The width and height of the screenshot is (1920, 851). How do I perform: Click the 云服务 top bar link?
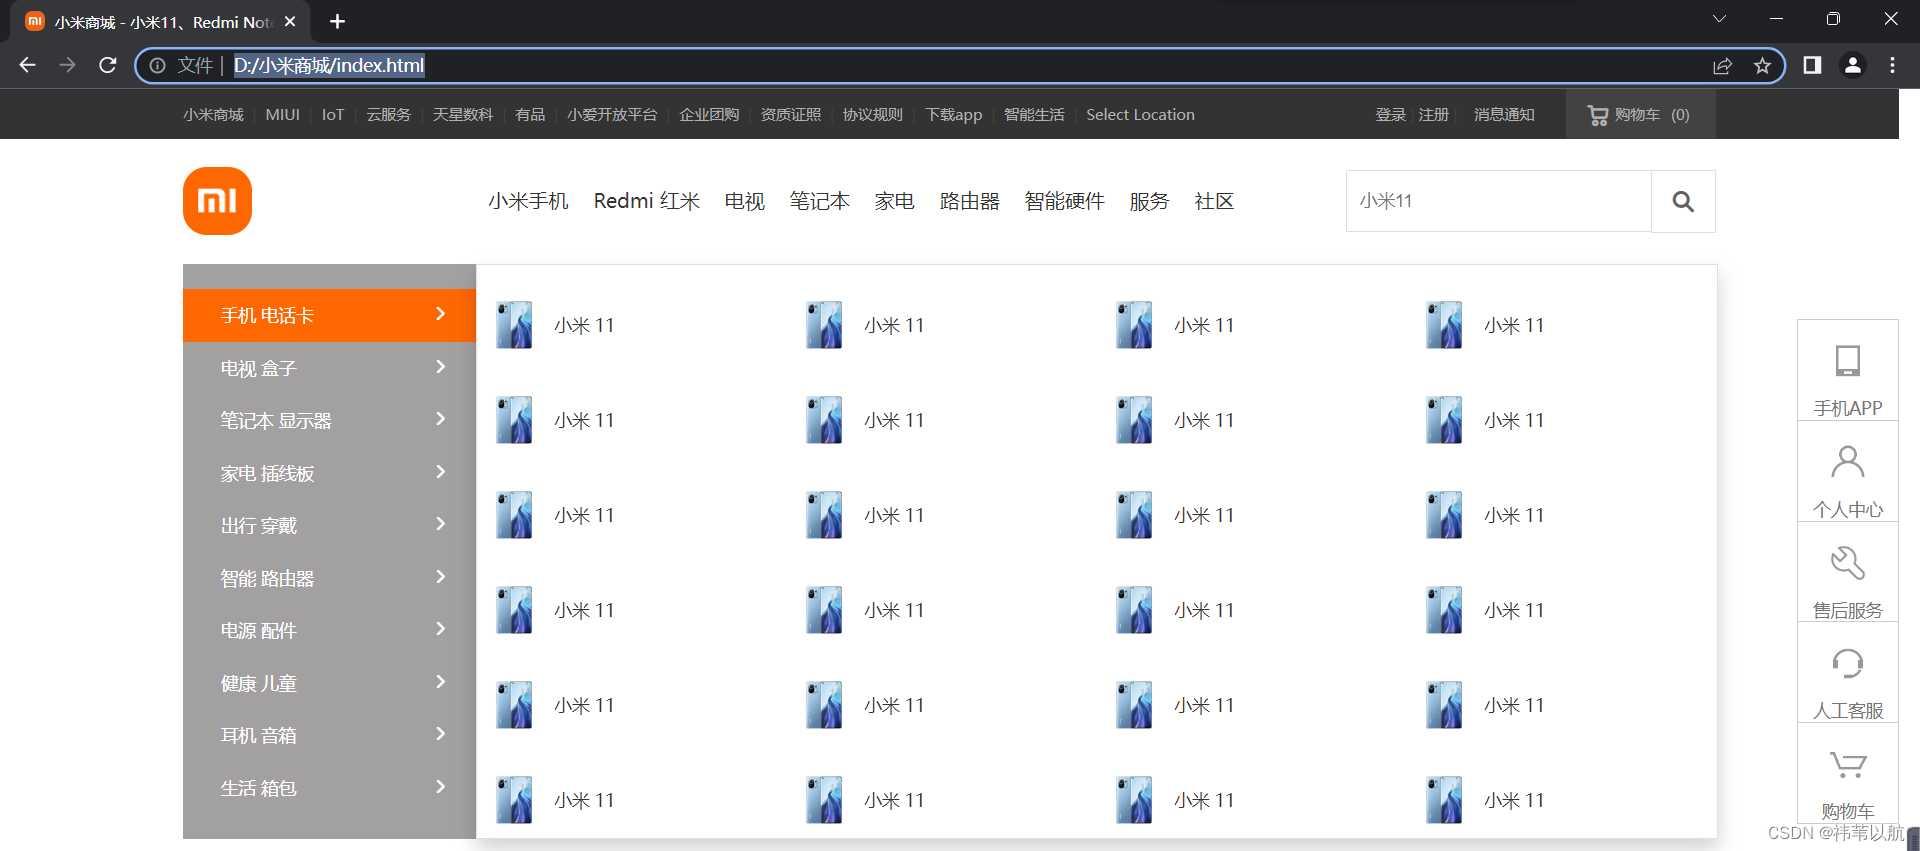(388, 115)
